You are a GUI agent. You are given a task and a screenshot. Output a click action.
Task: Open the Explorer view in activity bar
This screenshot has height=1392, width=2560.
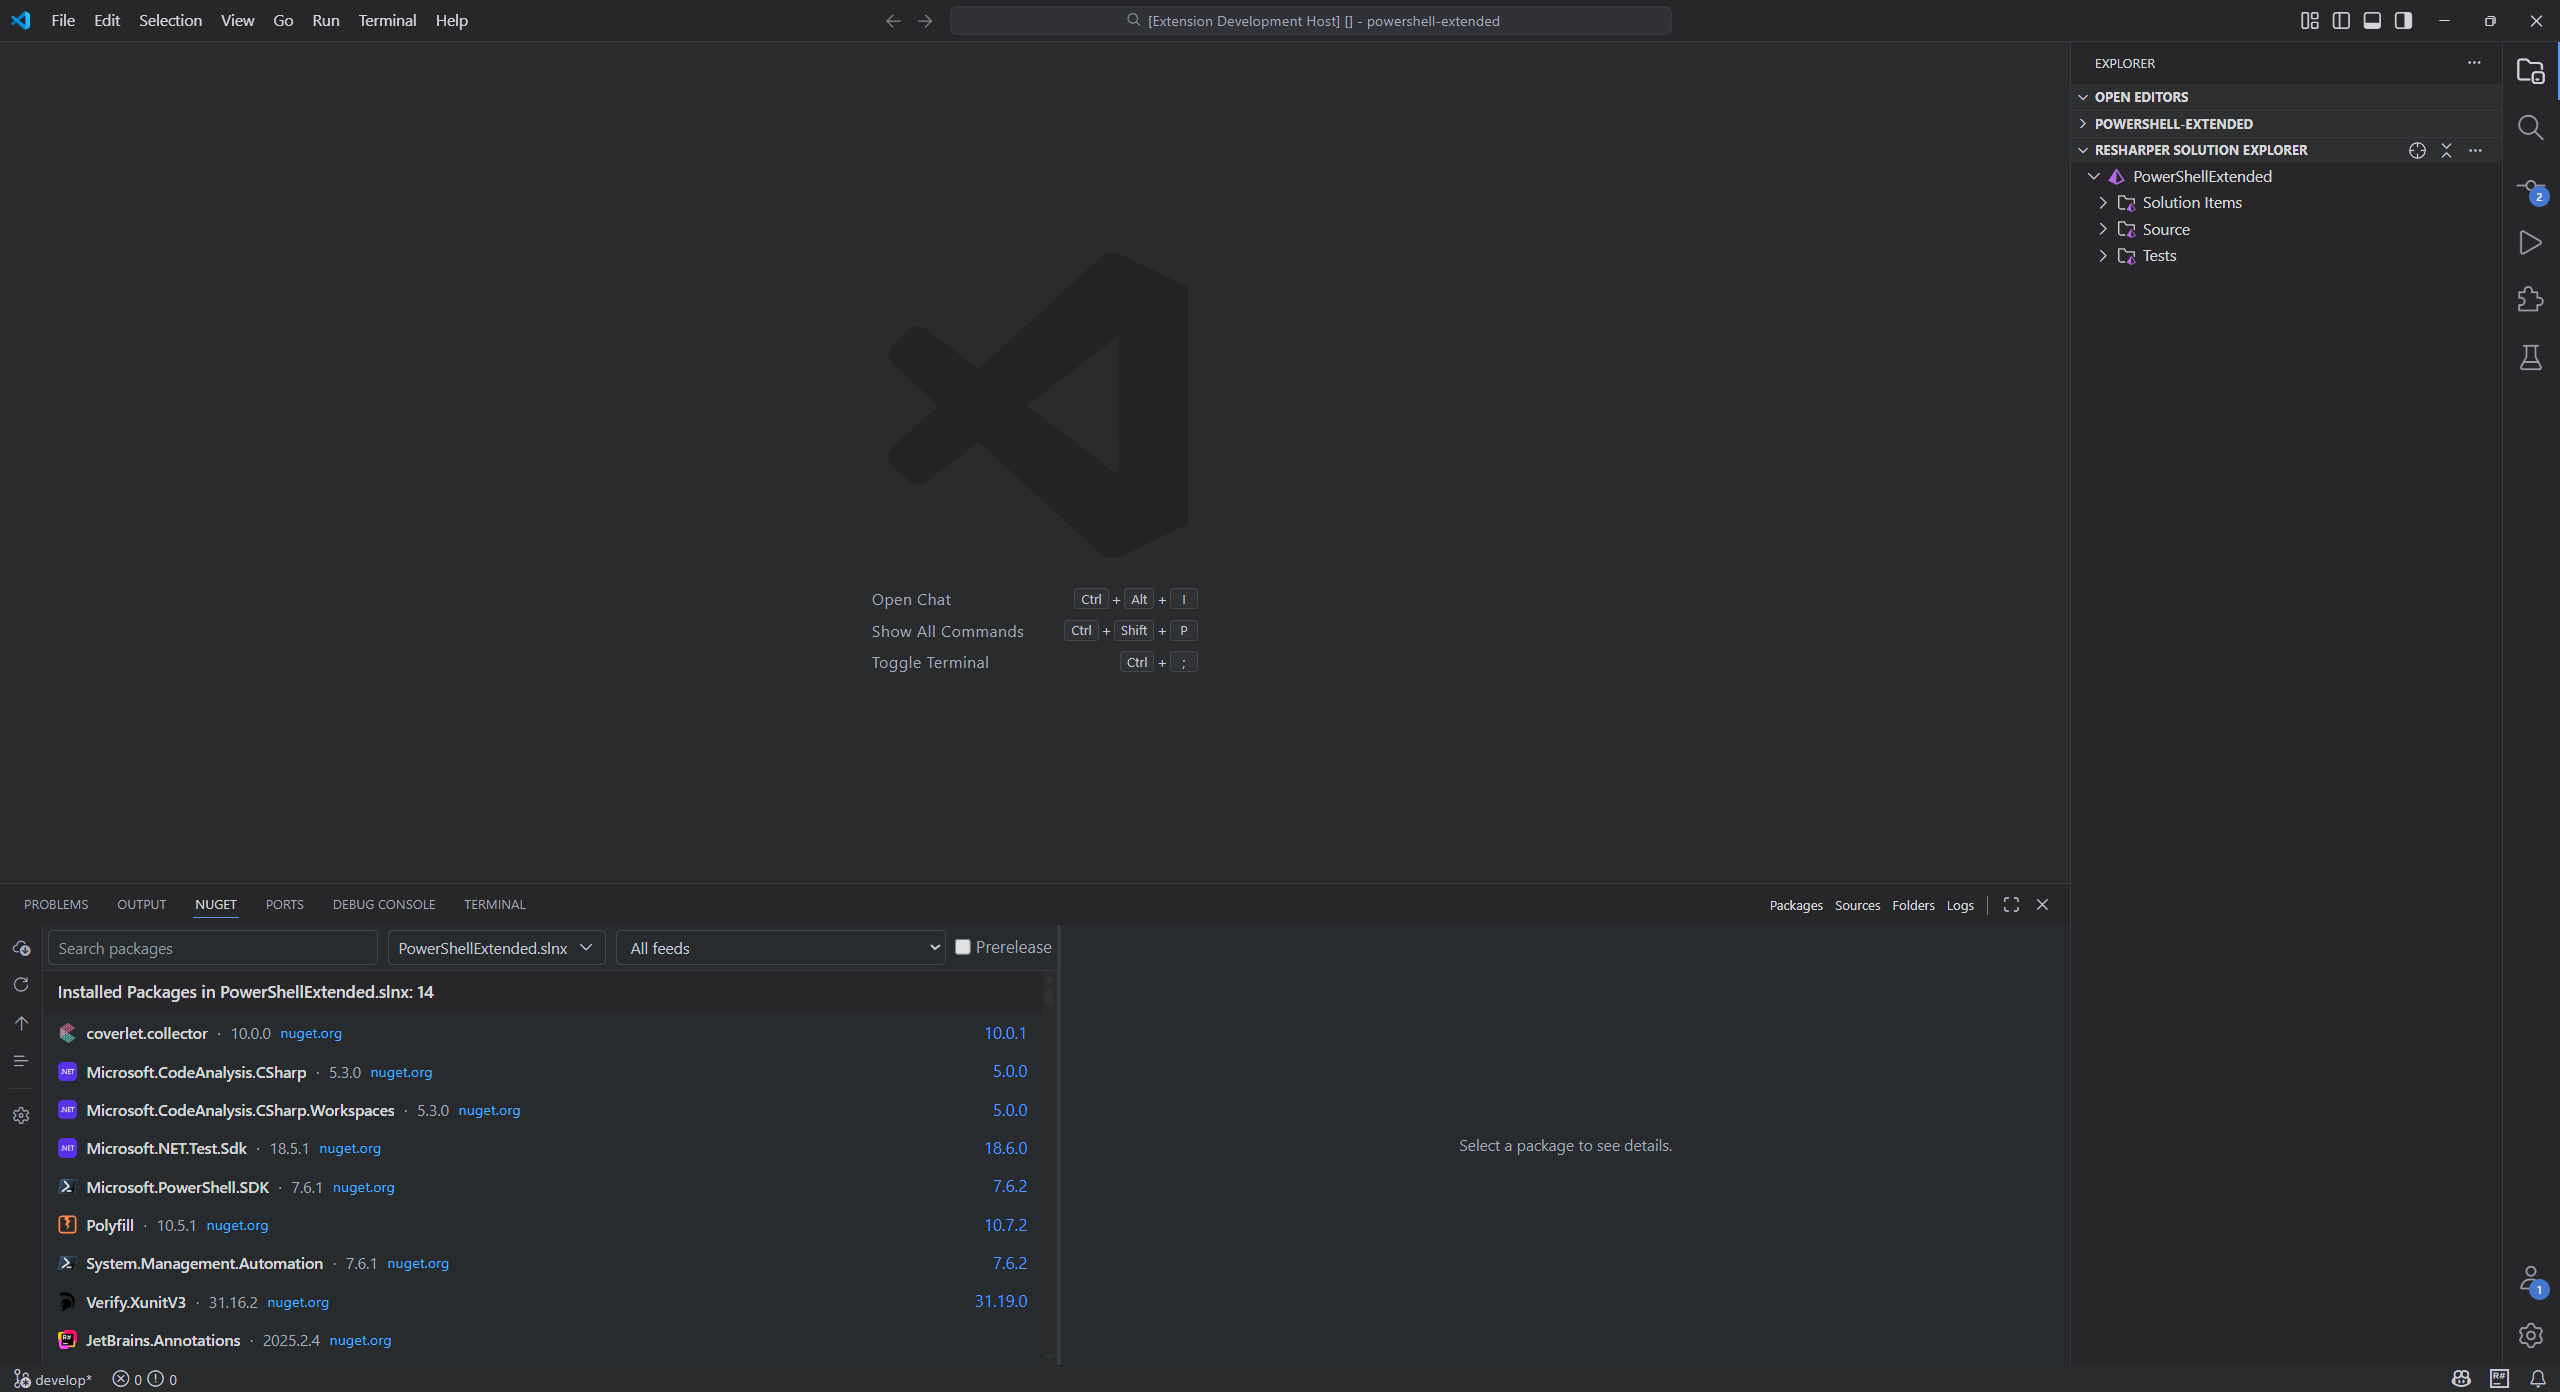[2530, 71]
